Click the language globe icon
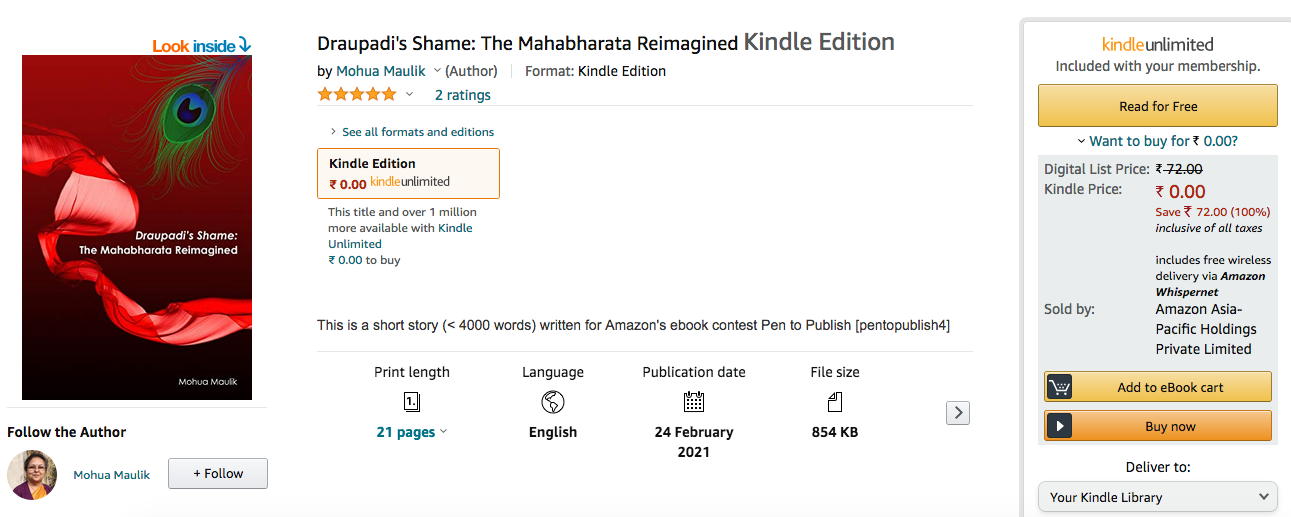This screenshot has height=517, width=1291. click(x=553, y=402)
